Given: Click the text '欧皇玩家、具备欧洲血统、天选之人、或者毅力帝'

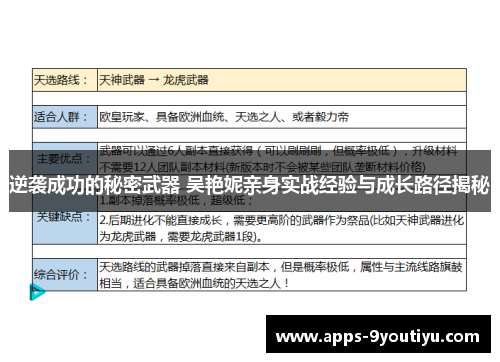Looking at the screenshot, I should click(x=224, y=117).
